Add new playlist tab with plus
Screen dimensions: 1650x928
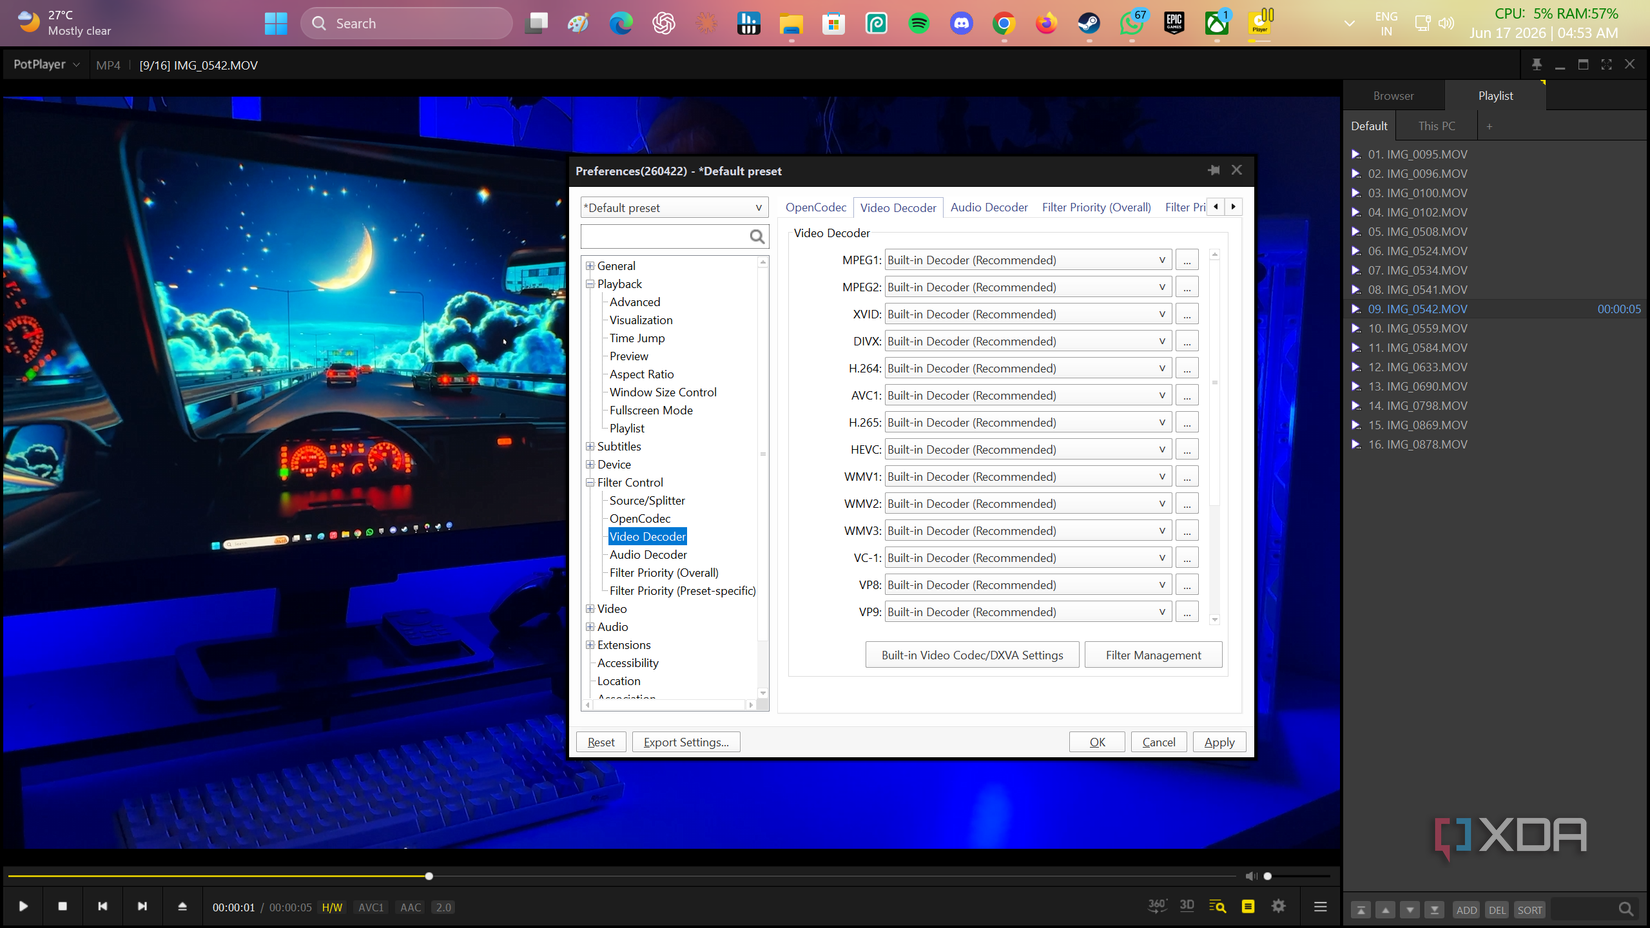coord(1489,126)
